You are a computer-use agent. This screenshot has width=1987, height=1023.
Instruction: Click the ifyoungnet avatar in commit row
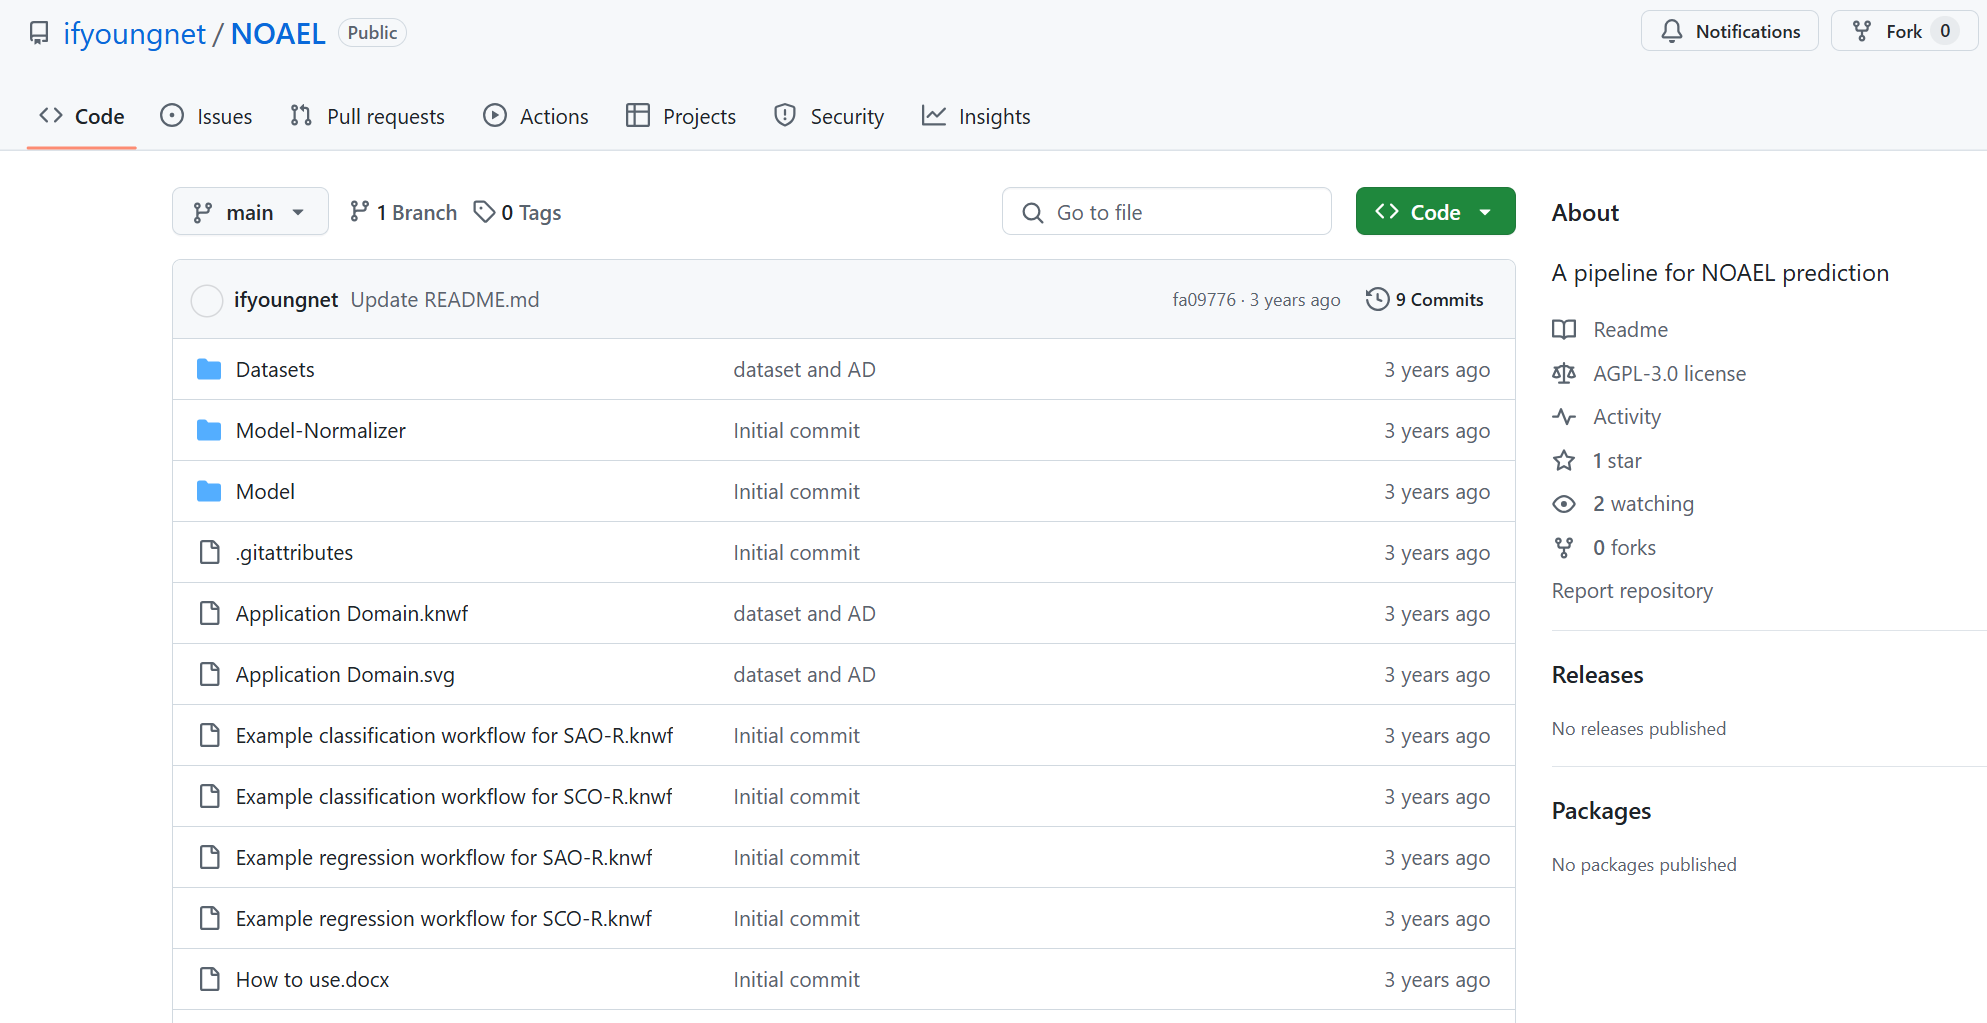pyautogui.click(x=206, y=300)
